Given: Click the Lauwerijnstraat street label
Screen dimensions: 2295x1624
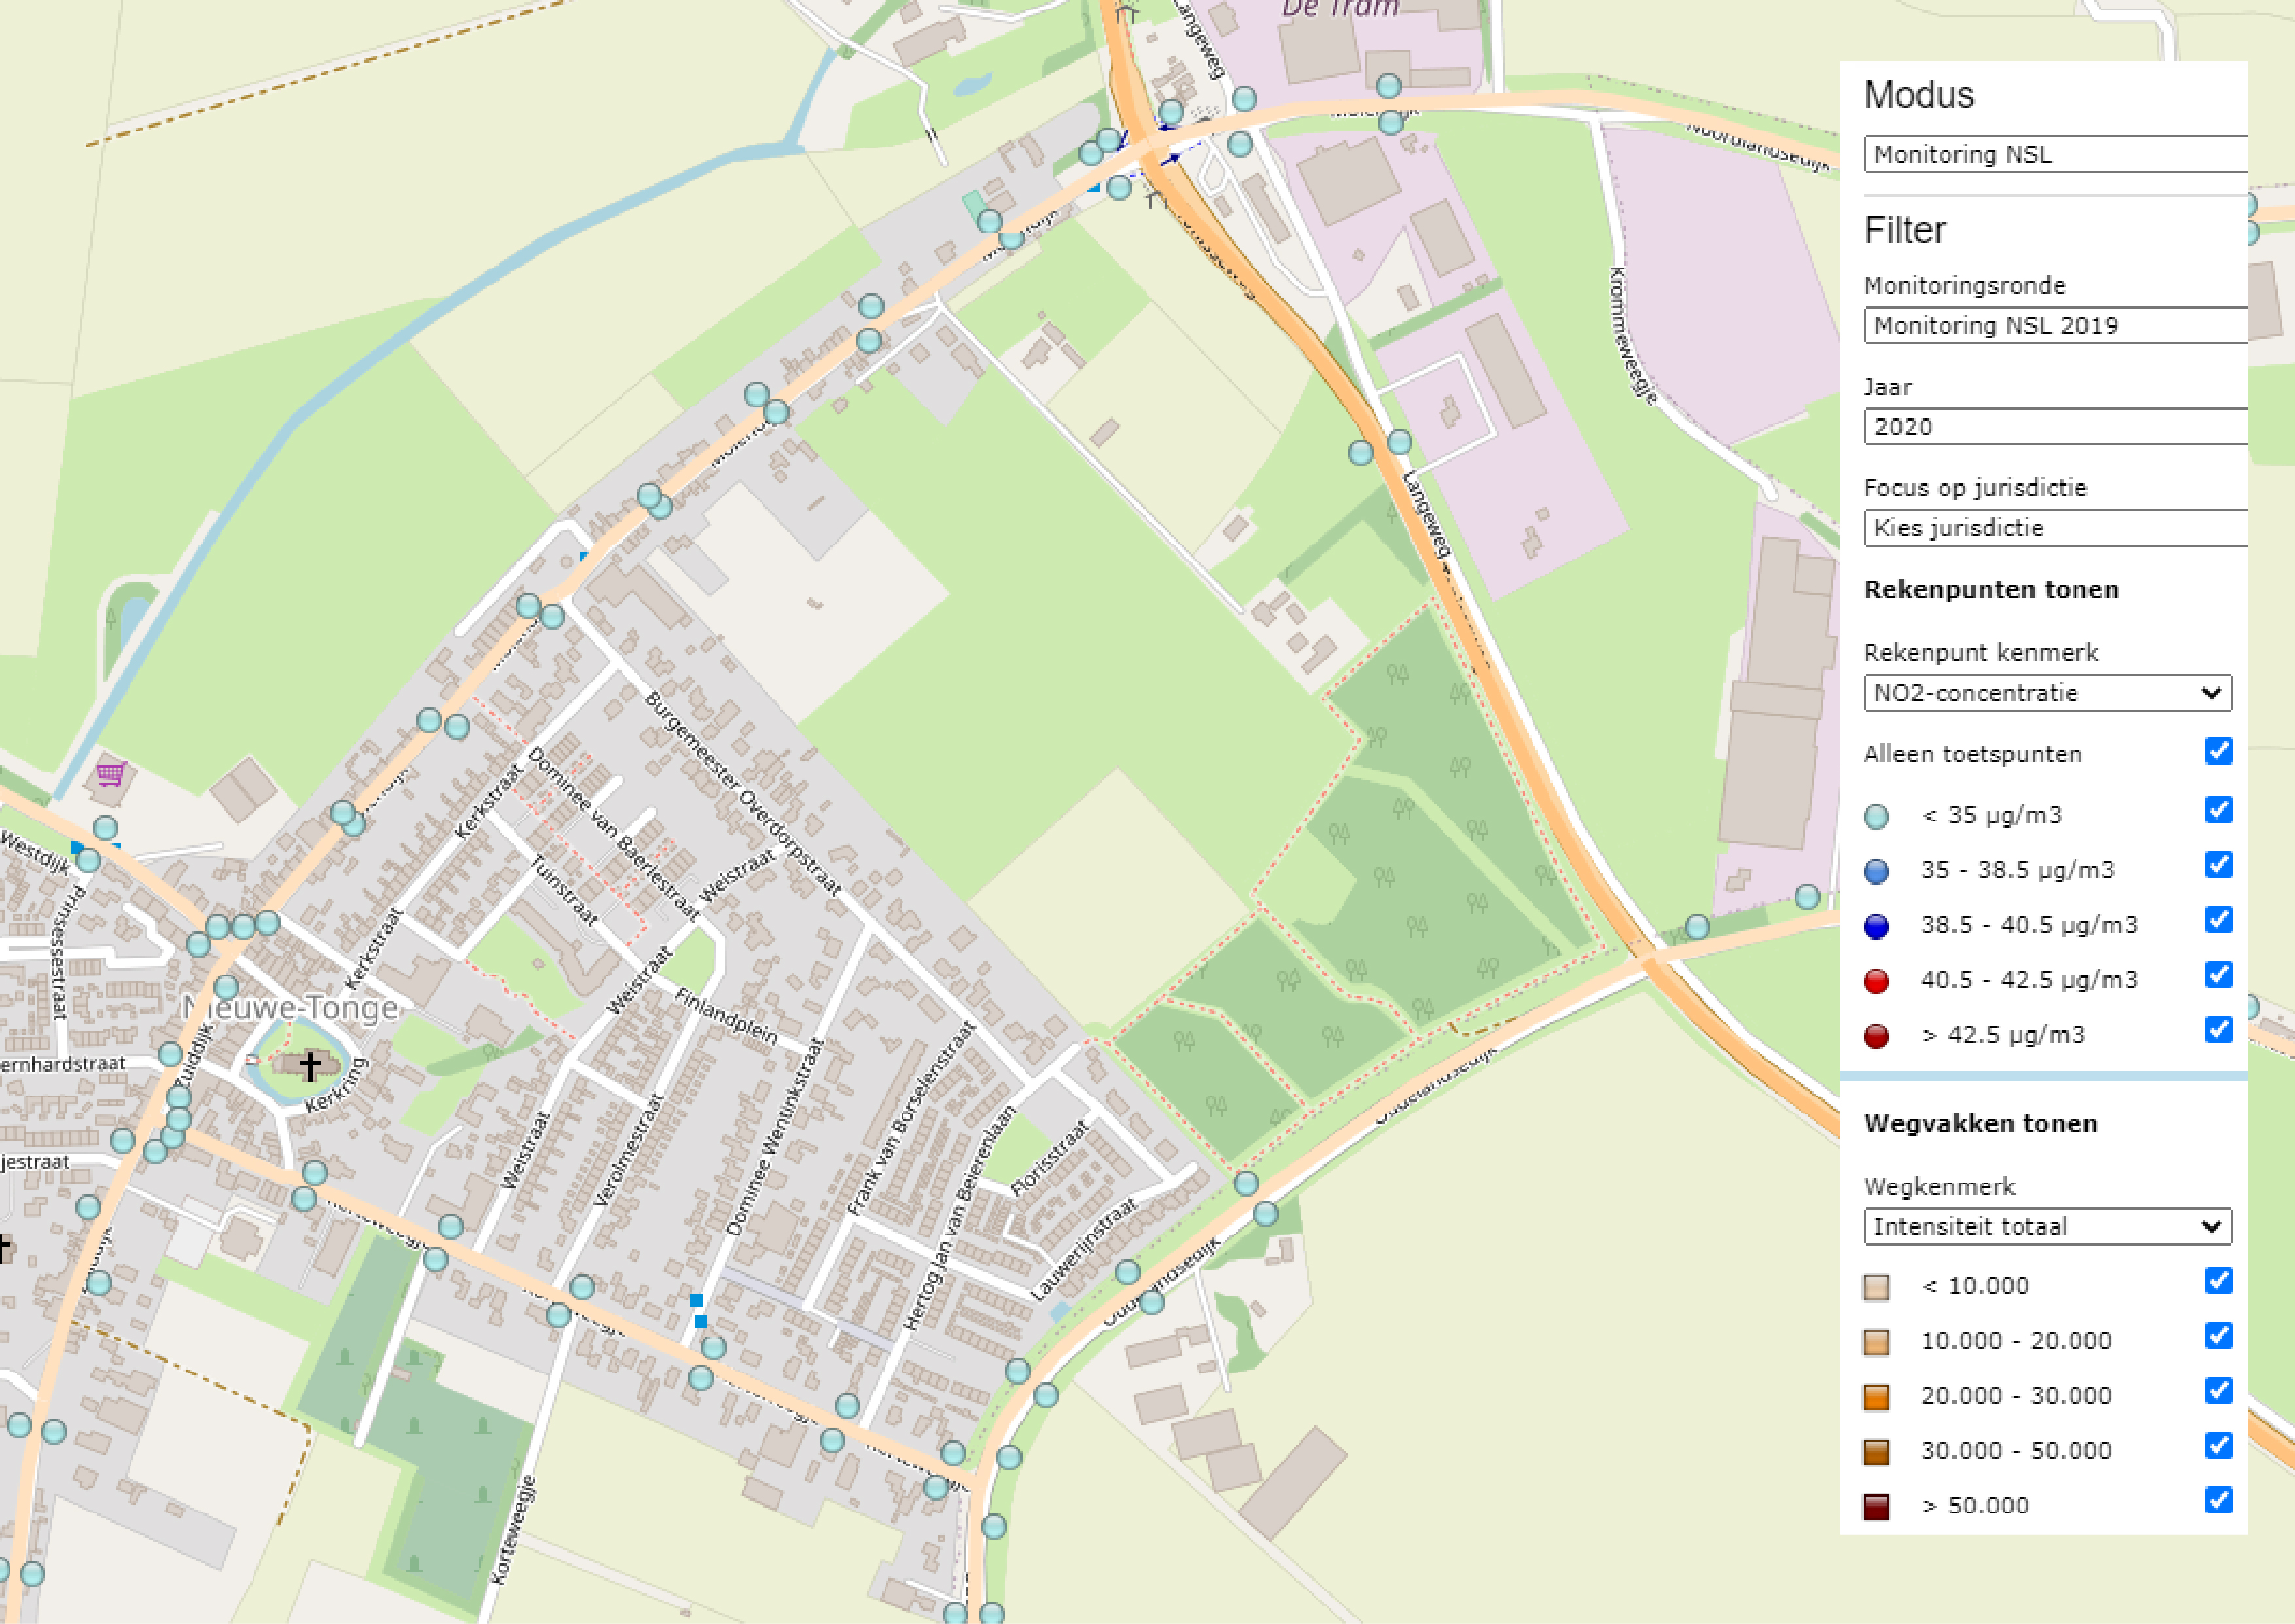Looking at the screenshot, I should tap(1084, 1249).
